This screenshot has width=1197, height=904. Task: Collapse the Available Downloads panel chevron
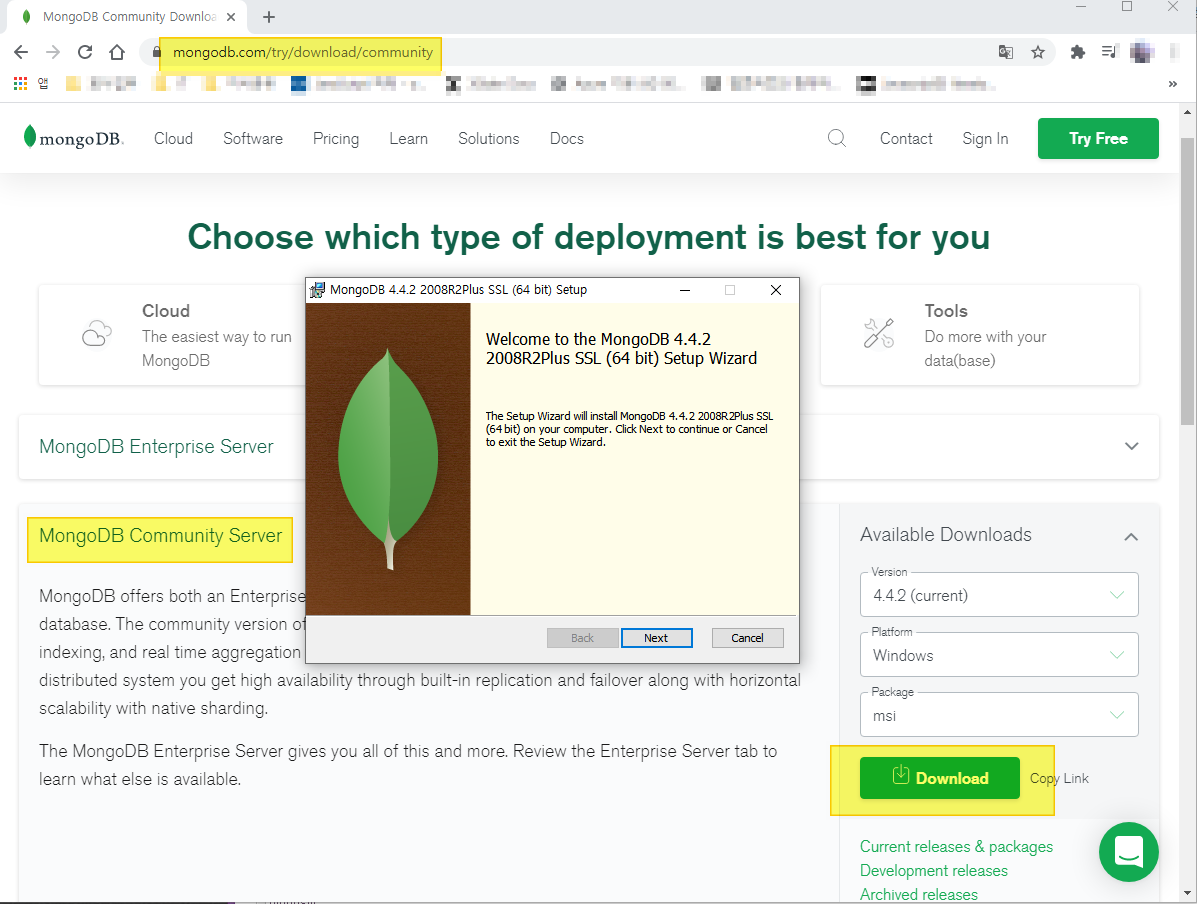click(x=1131, y=536)
